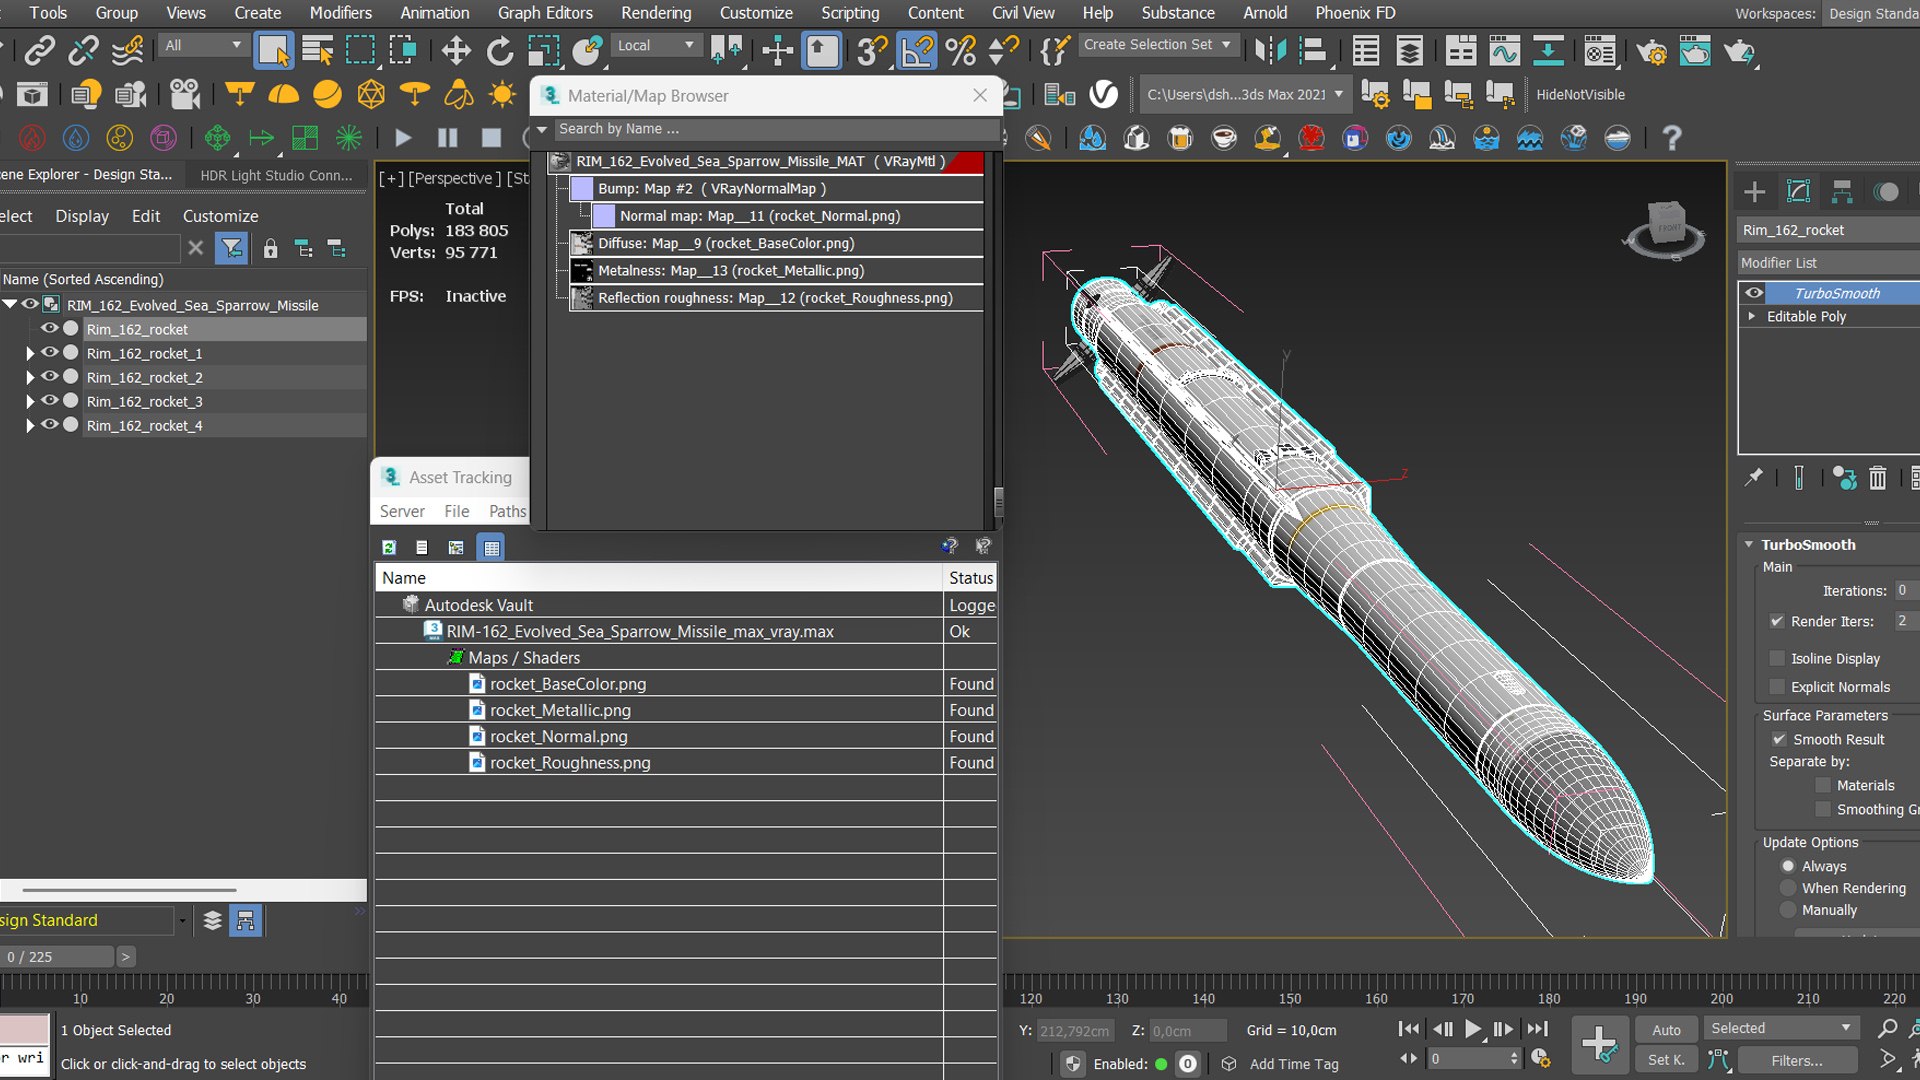
Task: Enable Explicit Normals checkbox
Action: click(1777, 687)
